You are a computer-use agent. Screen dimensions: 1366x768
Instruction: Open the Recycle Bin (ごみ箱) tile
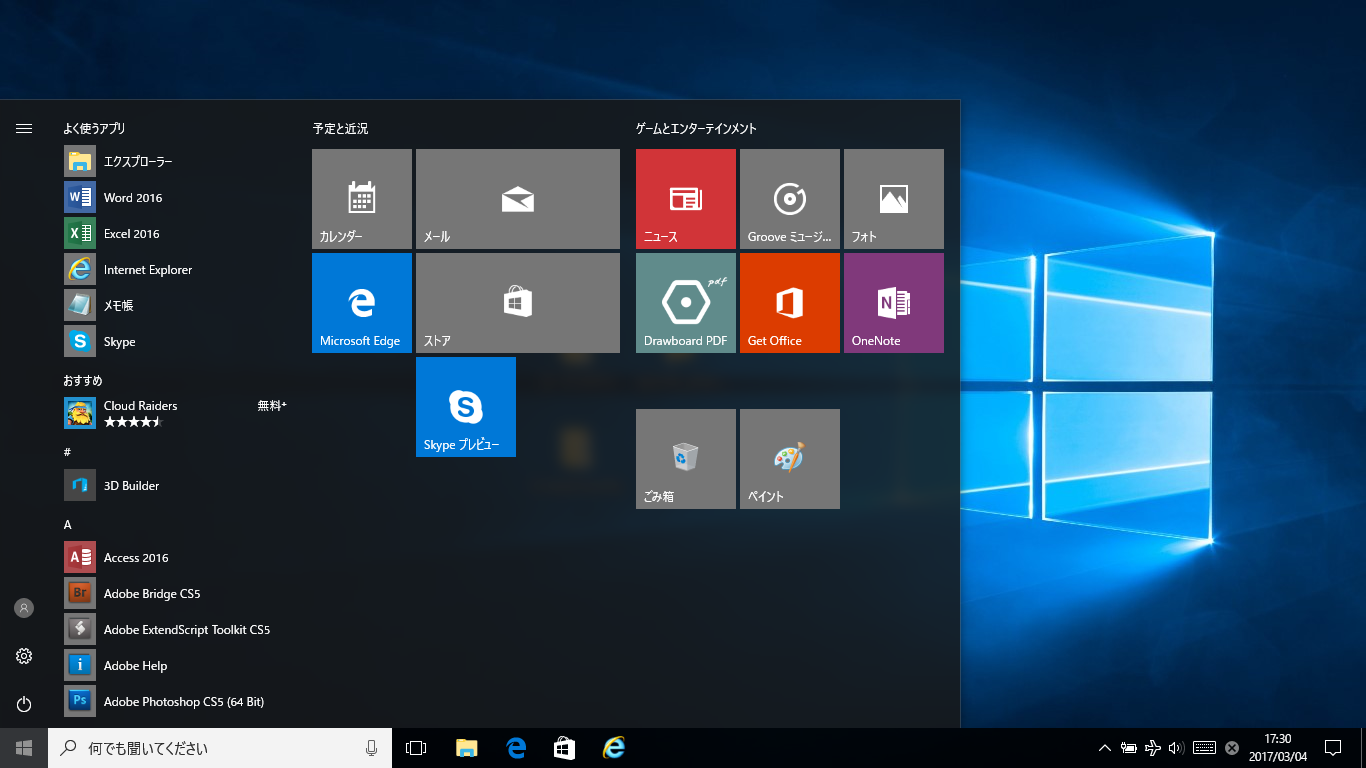(x=686, y=459)
